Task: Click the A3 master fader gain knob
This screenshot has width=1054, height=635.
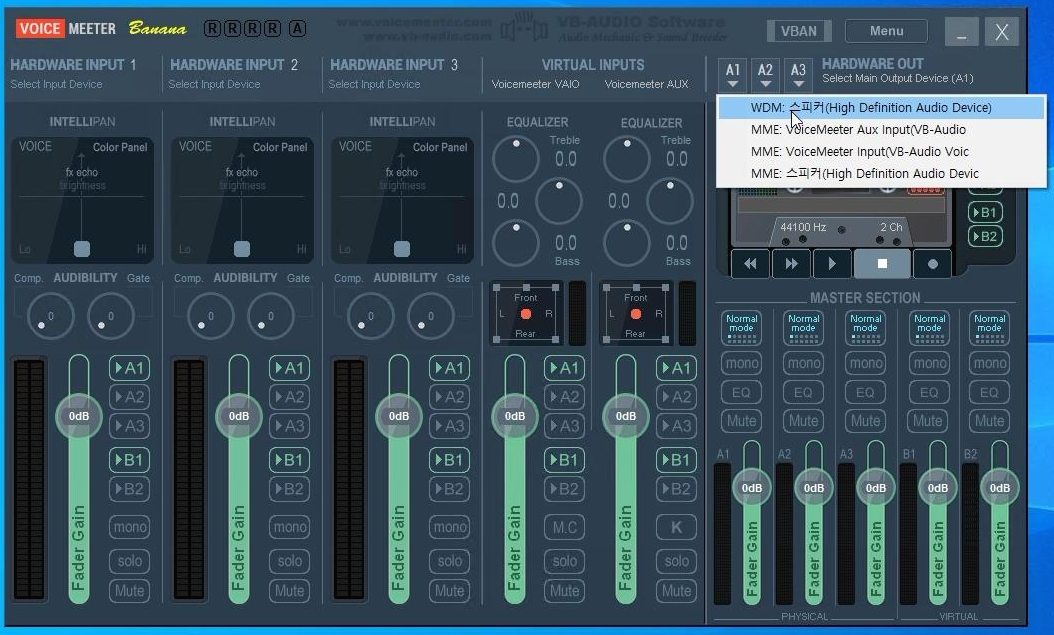Action: (875, 488)
